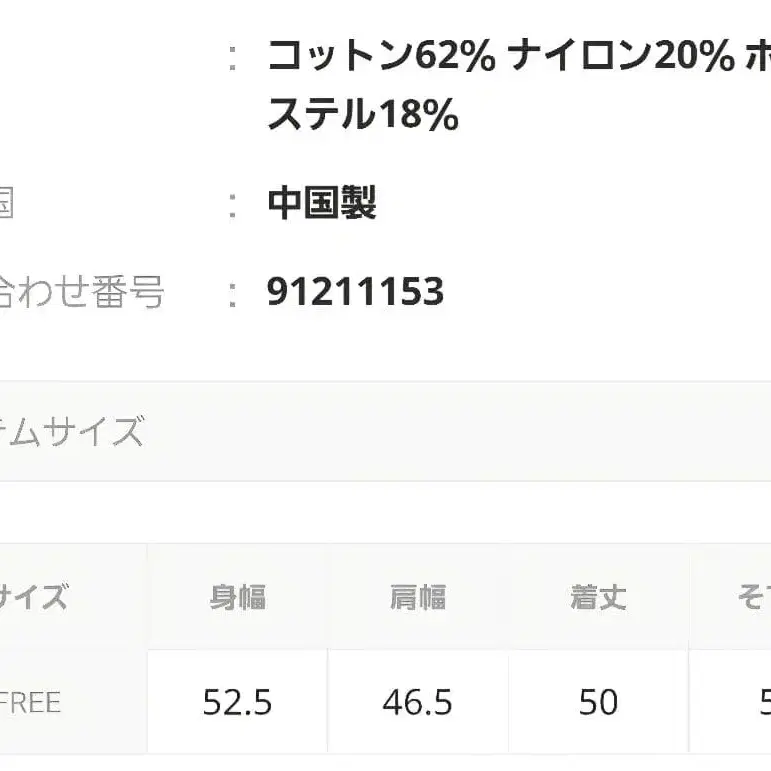Select the 中国製 country value

point(322,204)
